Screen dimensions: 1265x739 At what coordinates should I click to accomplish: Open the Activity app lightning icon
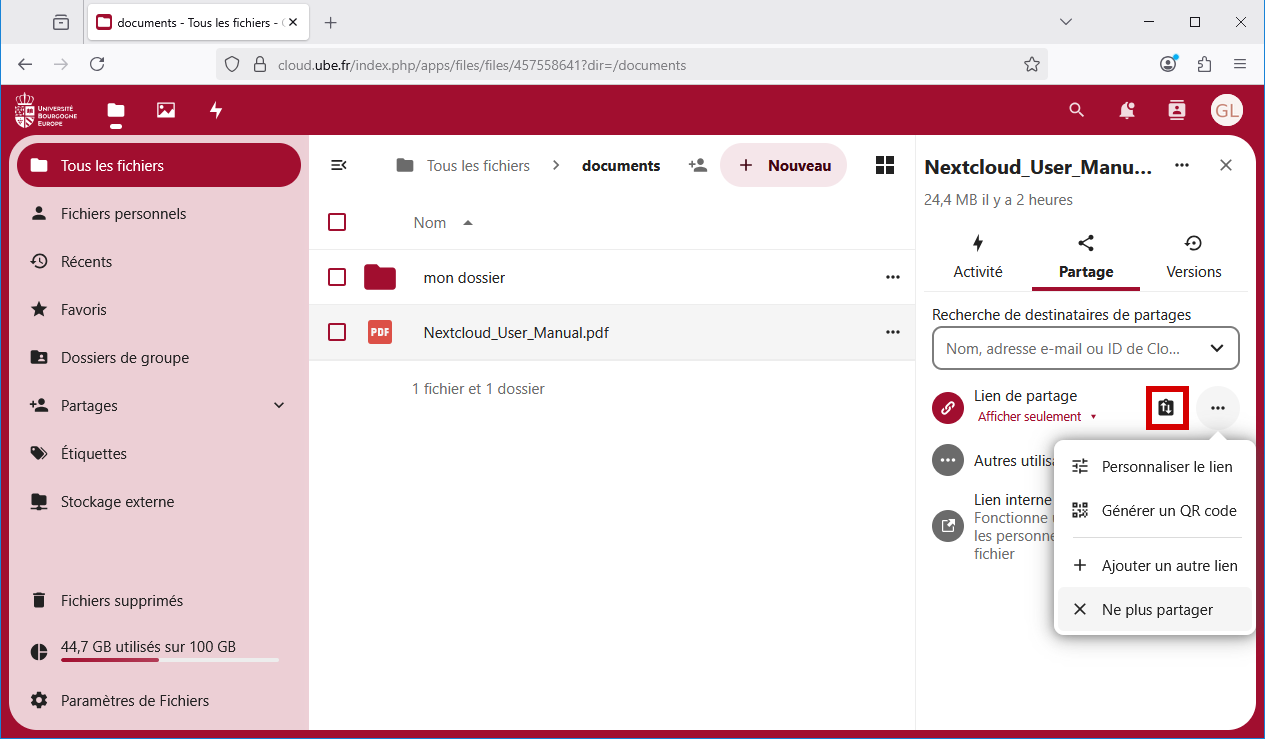click(216, 110)
